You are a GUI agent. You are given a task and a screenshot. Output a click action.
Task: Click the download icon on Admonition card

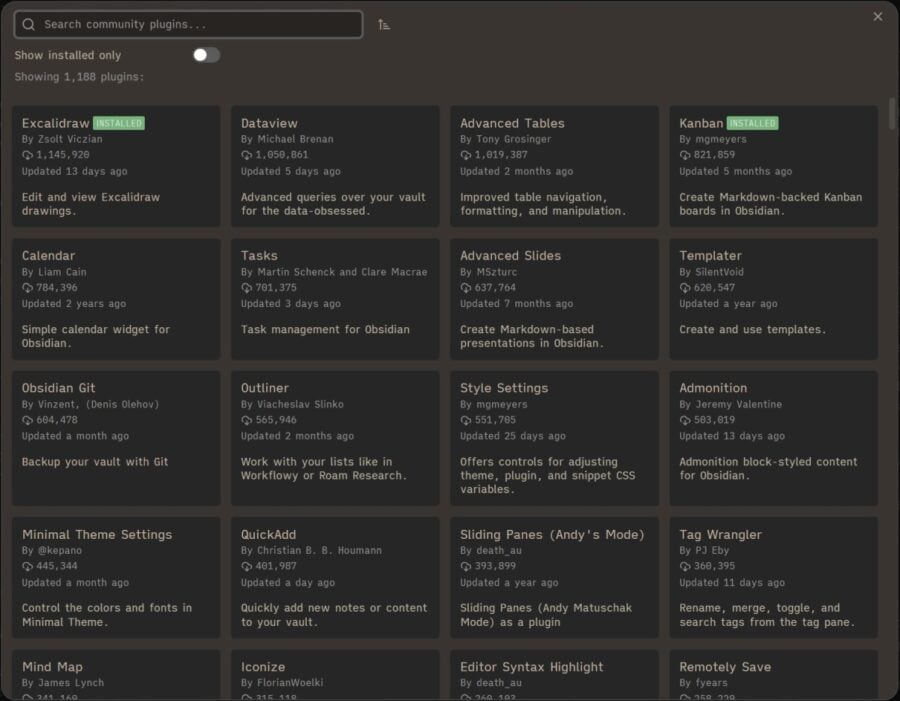click(x=685, y=420)
